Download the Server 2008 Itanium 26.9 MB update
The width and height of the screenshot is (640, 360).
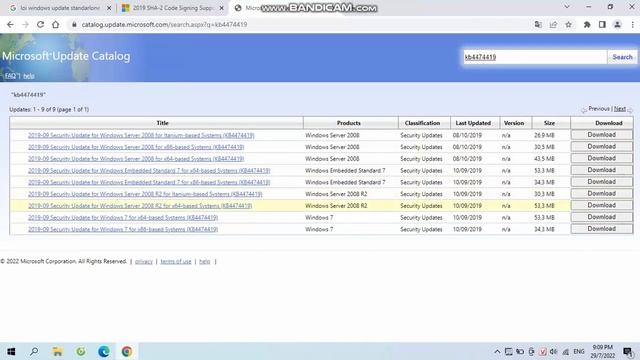pos(602,135)
